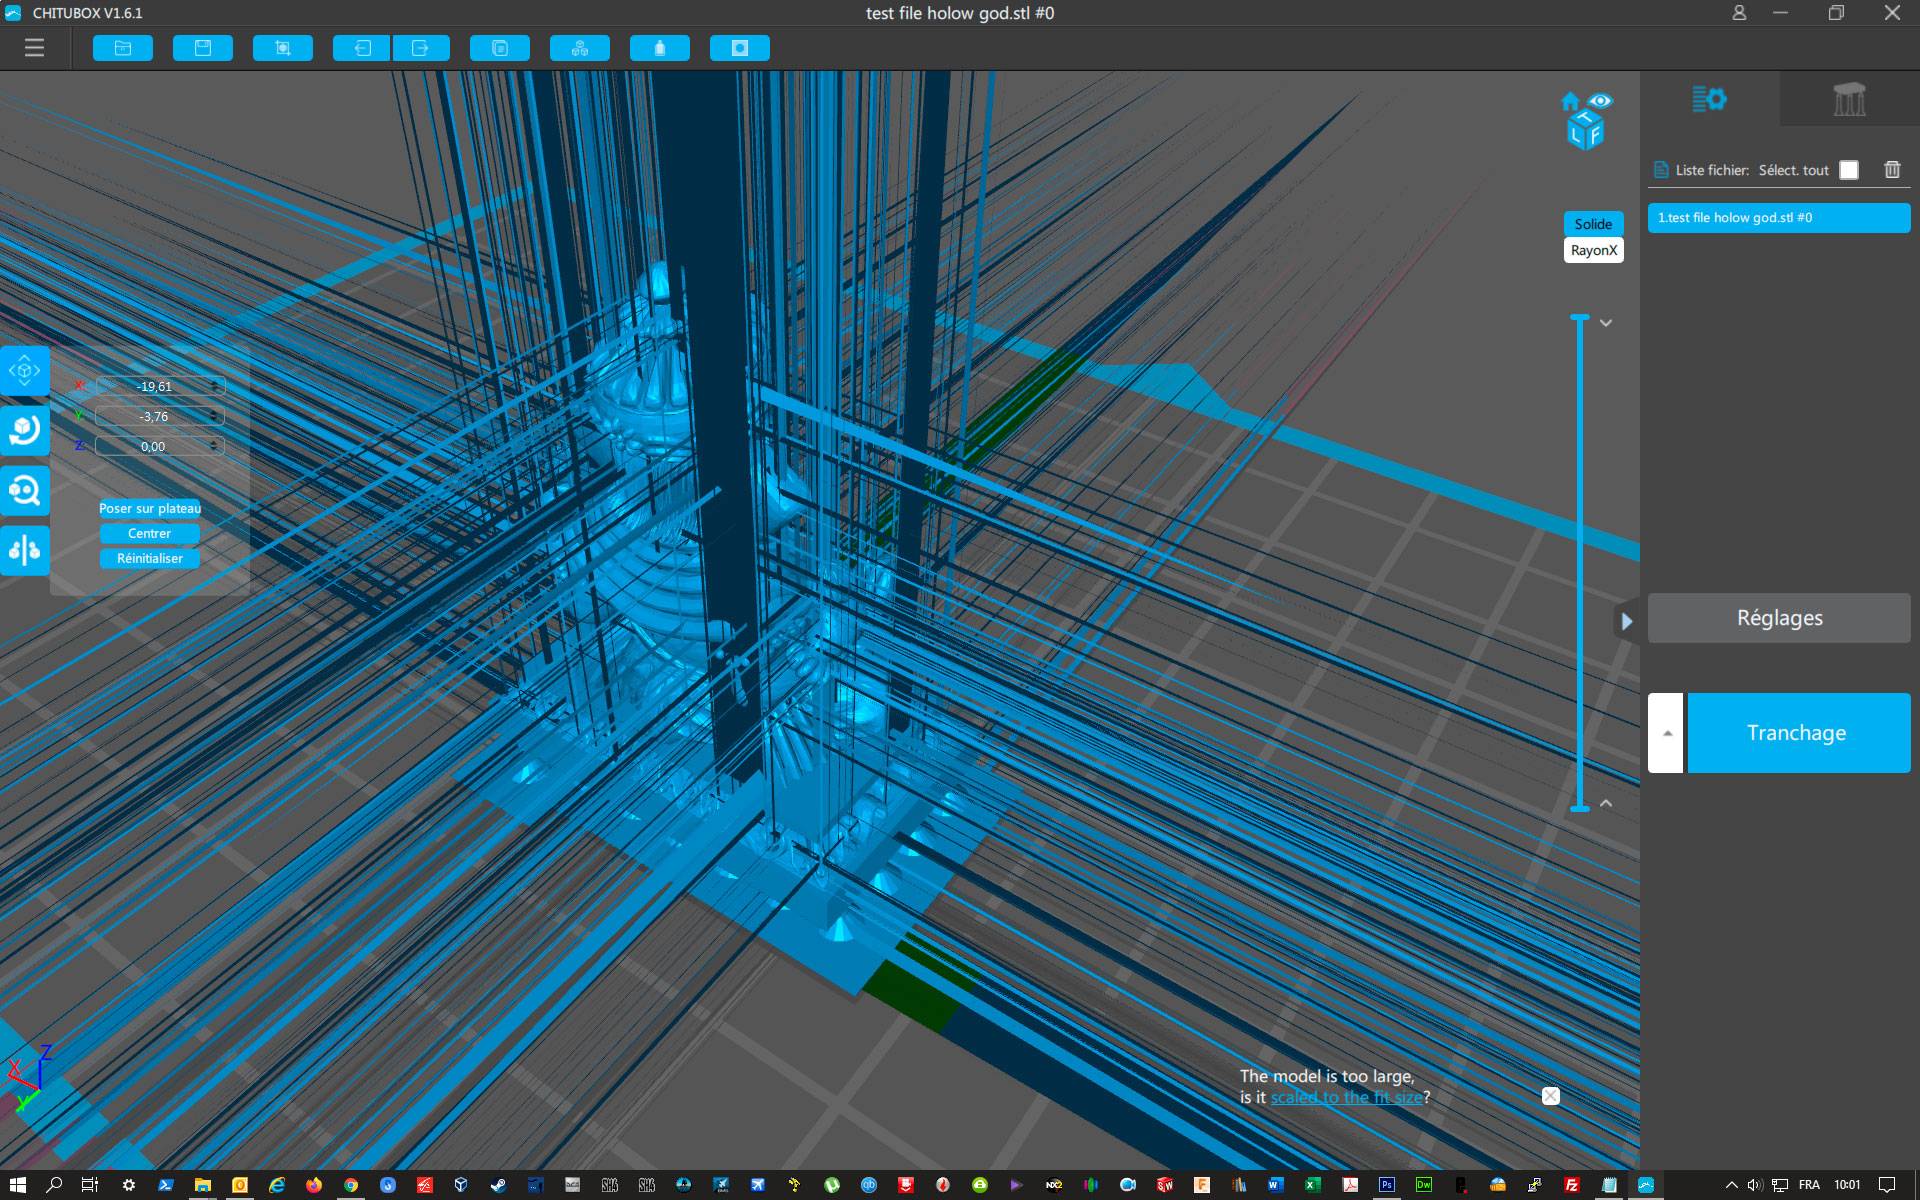Click the layer slider bottom handle
This screenshot has width=1920, height=1200.
point(1580,808)
